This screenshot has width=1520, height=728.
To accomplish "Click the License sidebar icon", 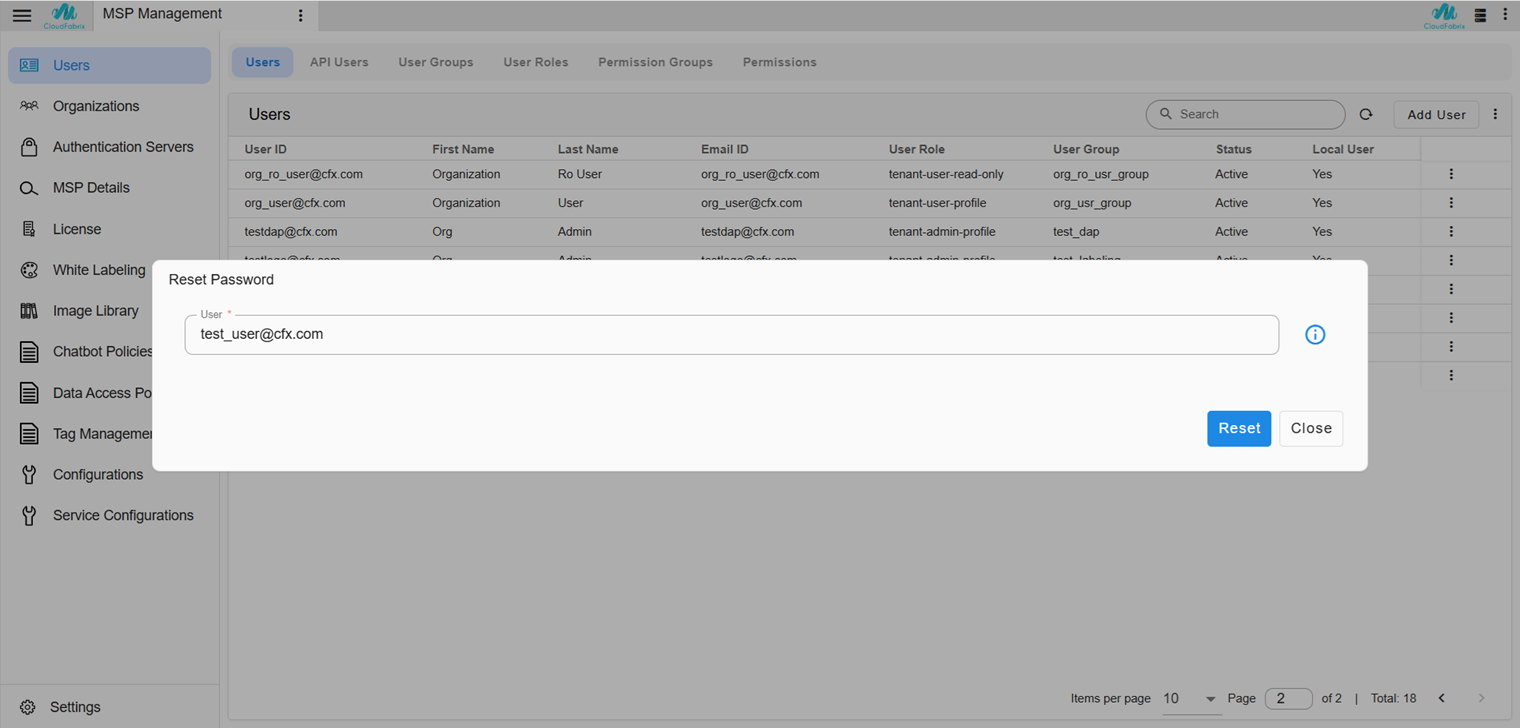I will [29, 229].
